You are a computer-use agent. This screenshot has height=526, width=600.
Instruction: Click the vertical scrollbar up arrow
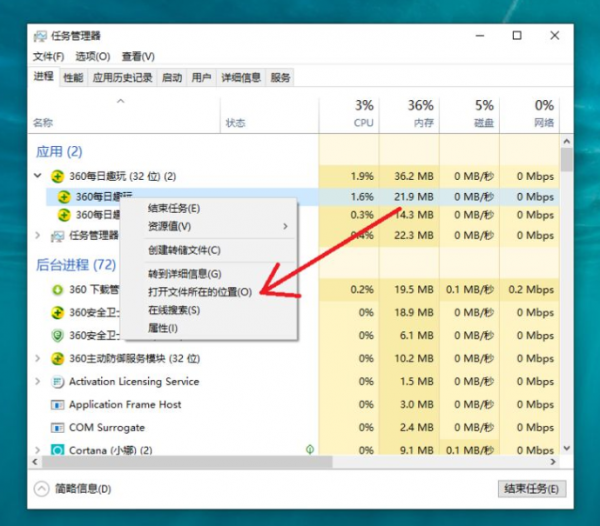[x=567, y=141]
